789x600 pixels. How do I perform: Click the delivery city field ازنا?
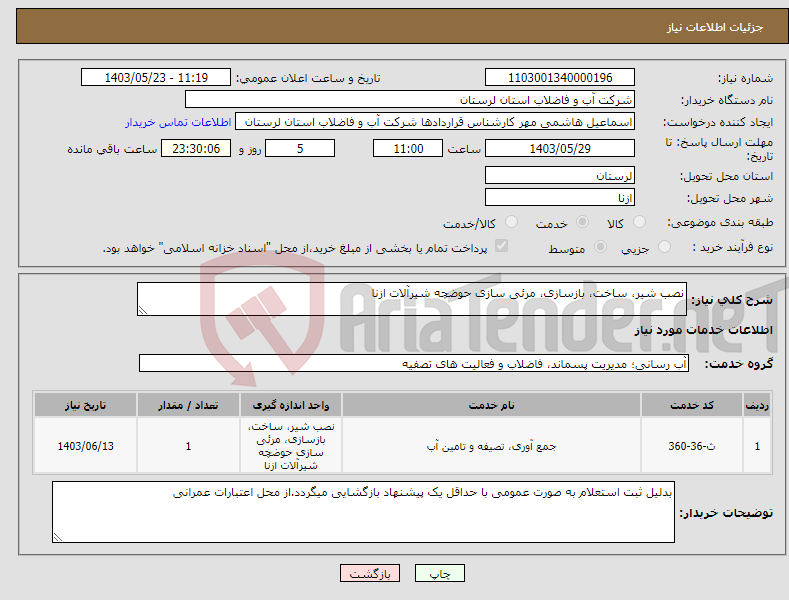pyautogui.click(x=560, y=197)
